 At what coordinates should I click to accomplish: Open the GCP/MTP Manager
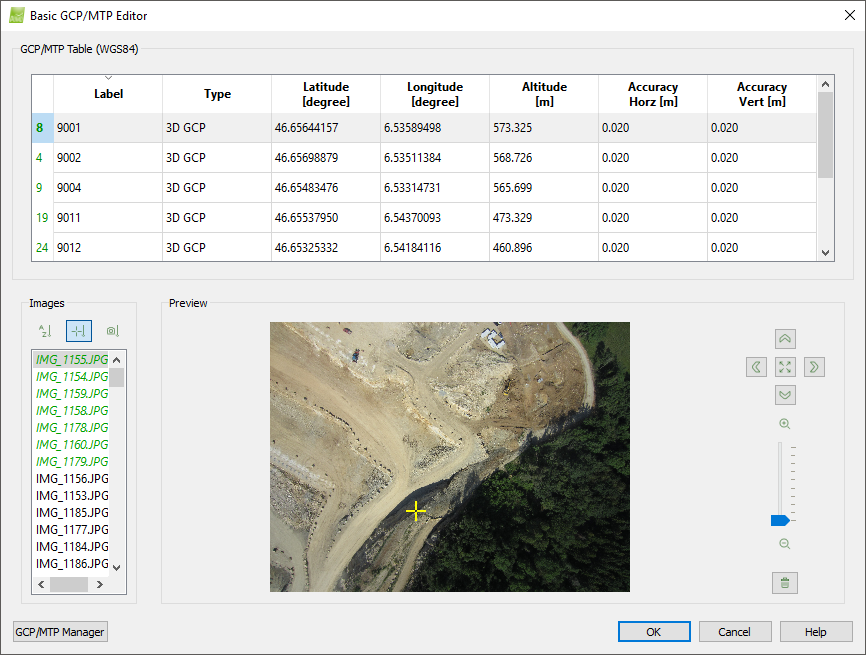click(x=60, y=631)
